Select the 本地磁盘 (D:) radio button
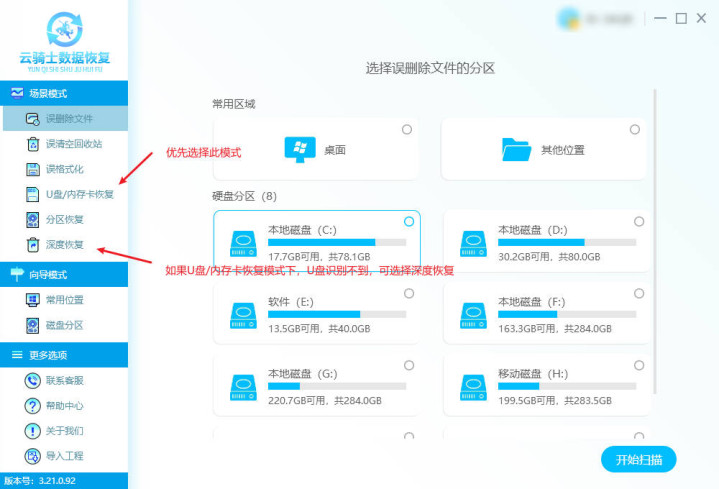The height and width of the screenshot is (489, 719). tap(639, 222)
